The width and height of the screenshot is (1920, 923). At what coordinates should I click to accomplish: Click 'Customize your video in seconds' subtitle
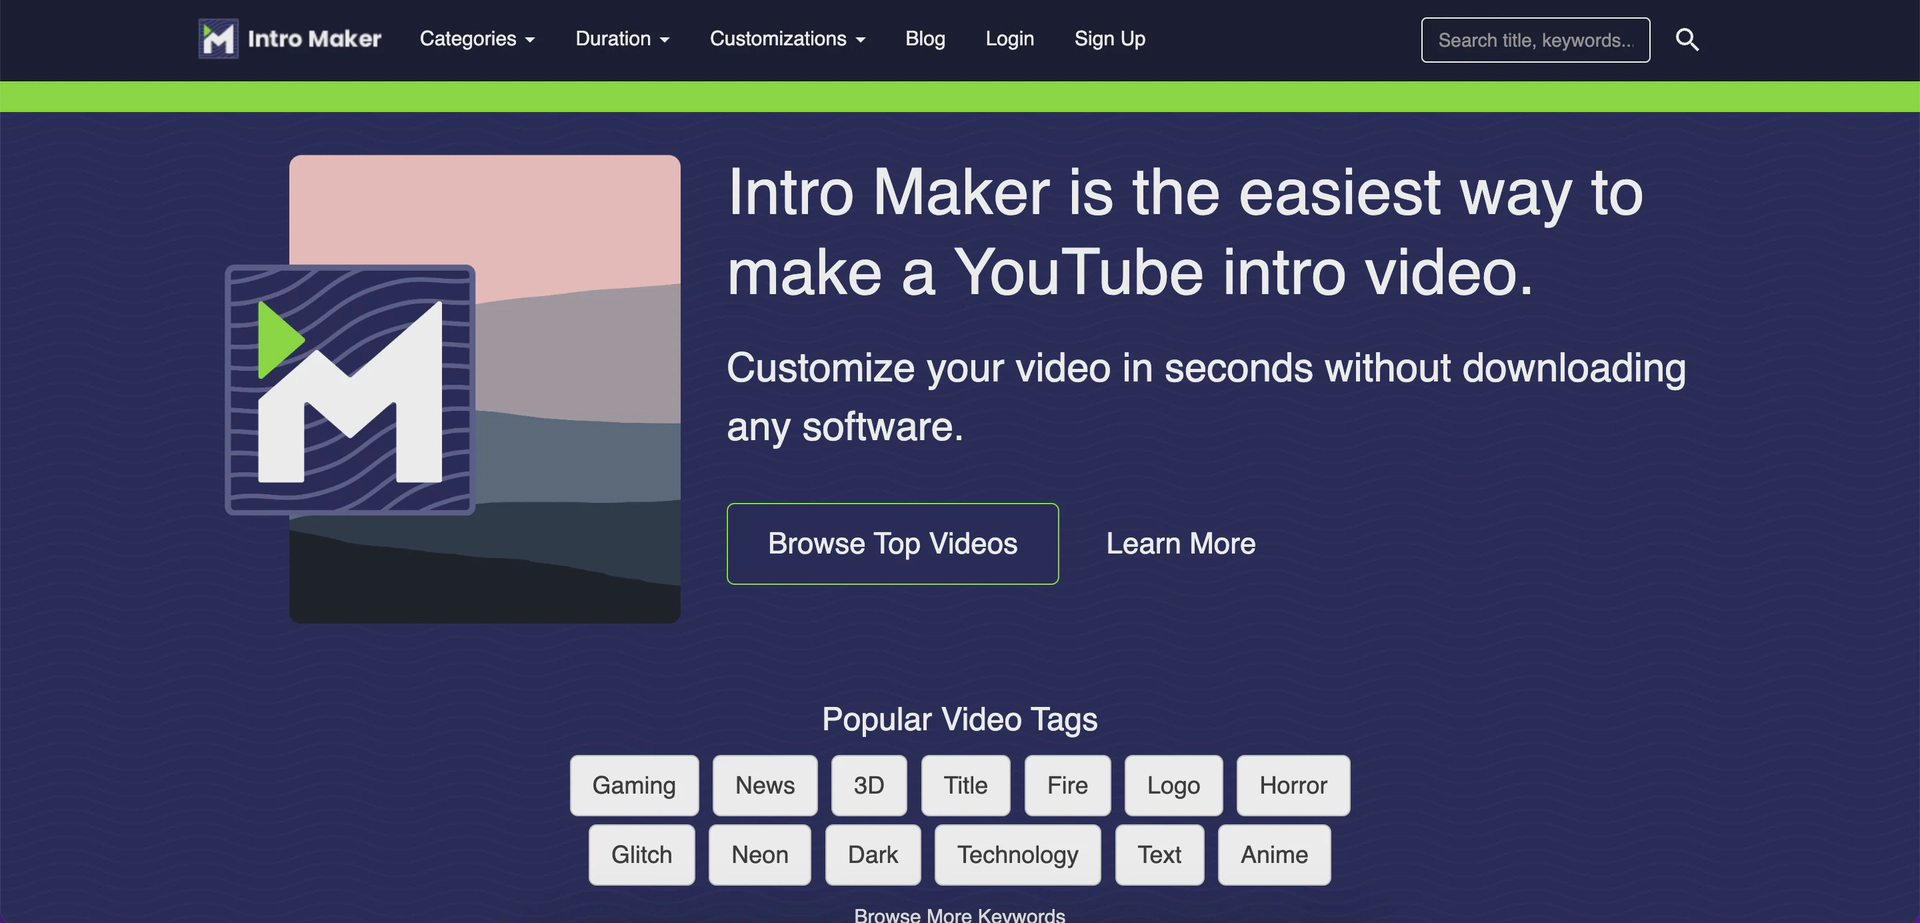[x=1206, y=397]
